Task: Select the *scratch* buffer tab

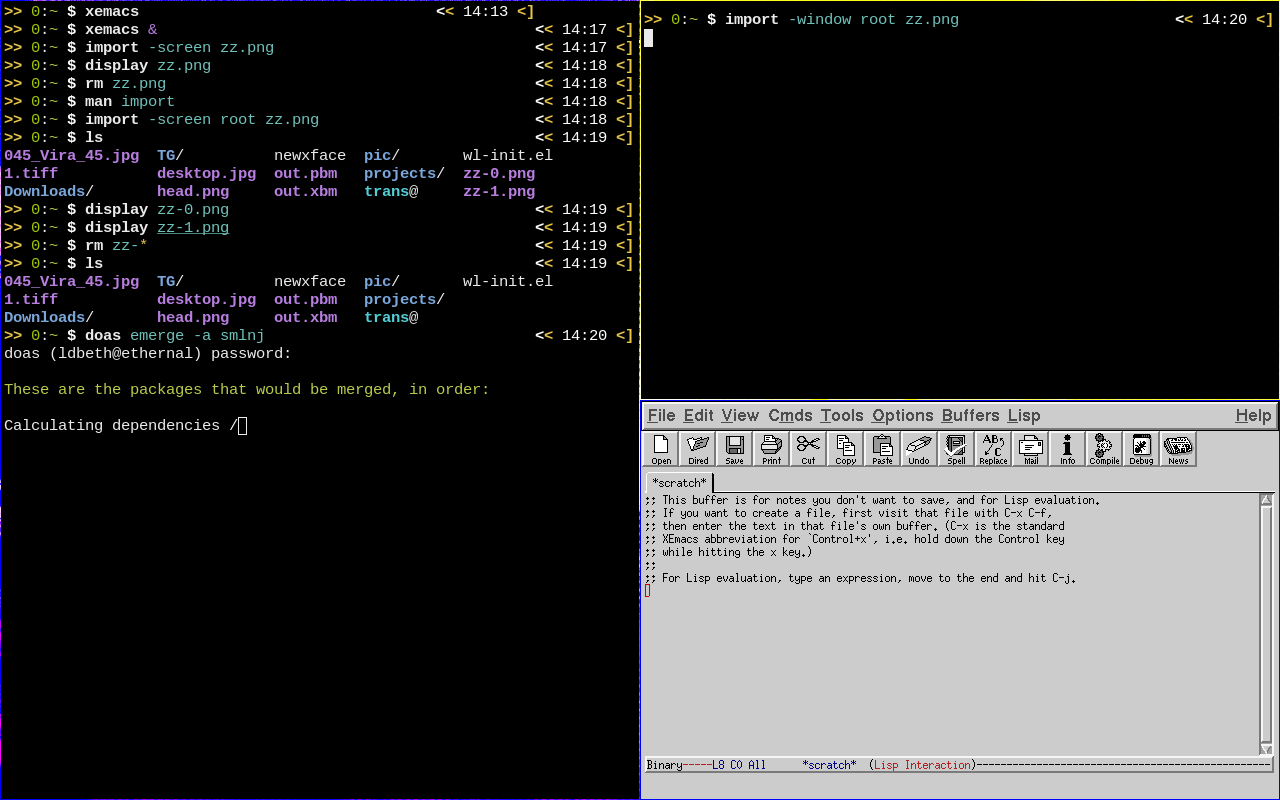Action: [x=679, y=483]
